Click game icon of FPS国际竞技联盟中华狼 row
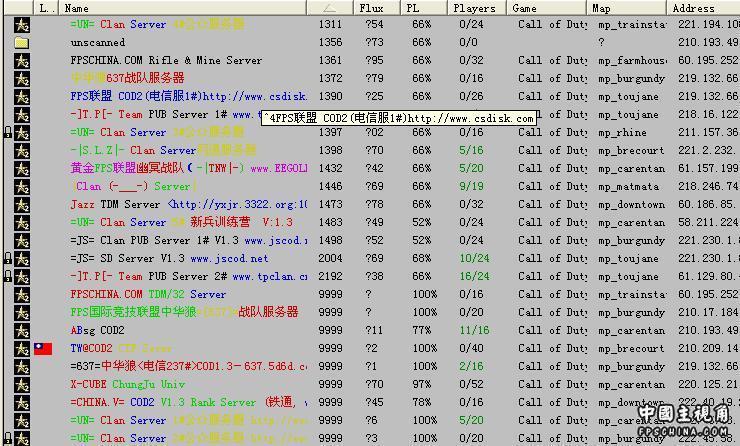 click(22, 313)
